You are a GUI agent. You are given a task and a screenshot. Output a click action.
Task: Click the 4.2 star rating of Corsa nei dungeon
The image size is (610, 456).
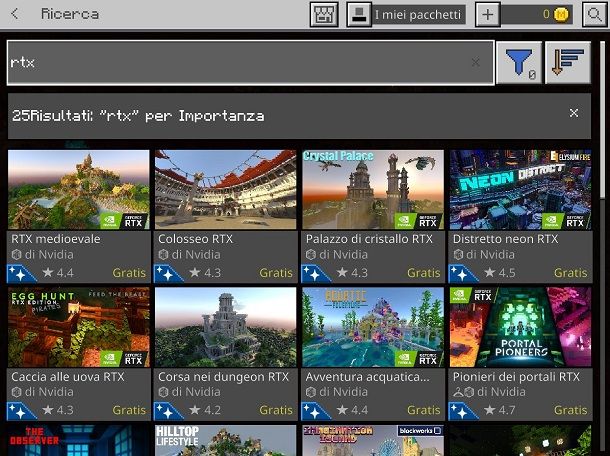205,410
